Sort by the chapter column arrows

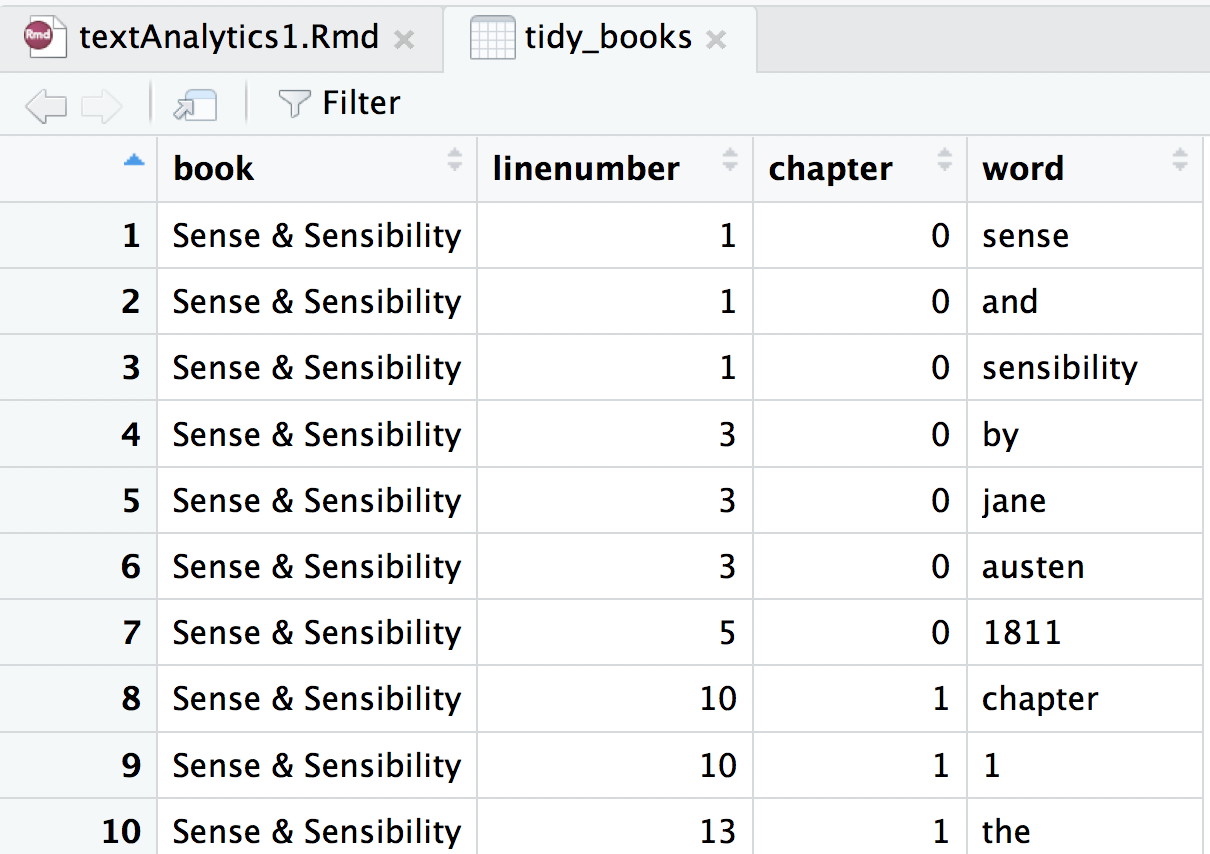point(944,159)
